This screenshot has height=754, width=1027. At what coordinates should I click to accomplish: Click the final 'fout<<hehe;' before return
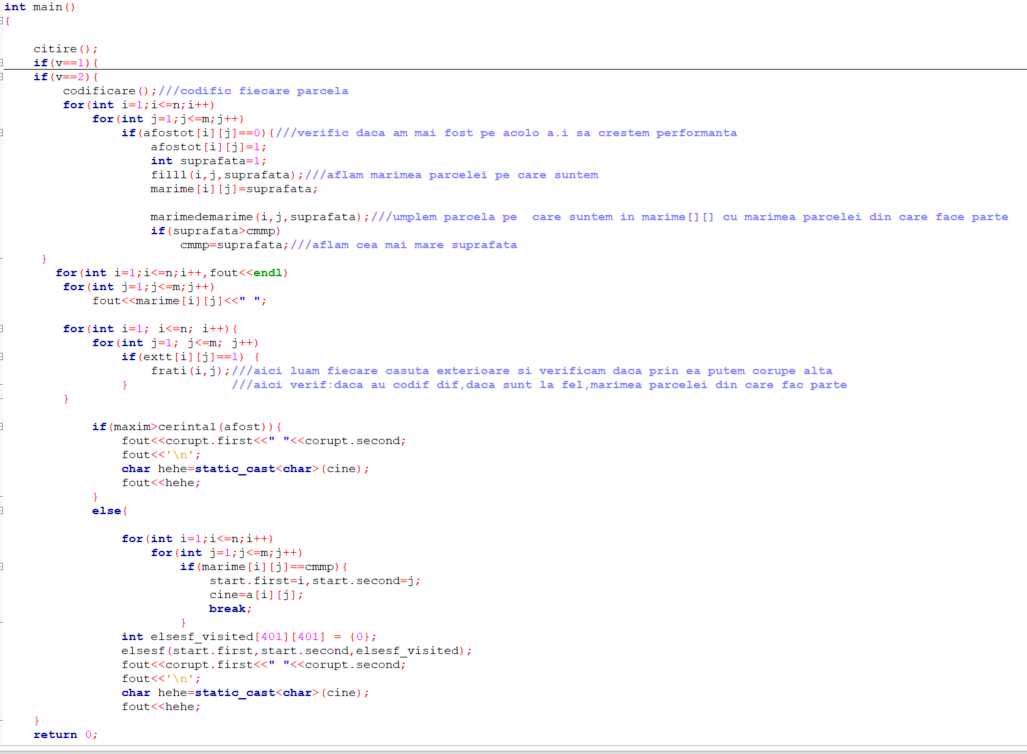point(161,707)
